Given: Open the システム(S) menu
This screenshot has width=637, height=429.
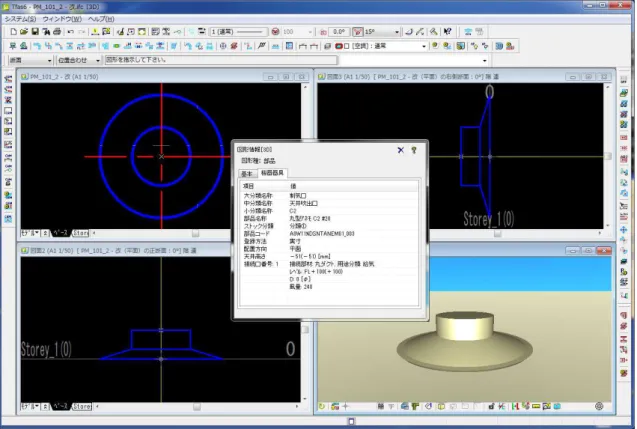Looking at the screenshot, I should [20, 19].
